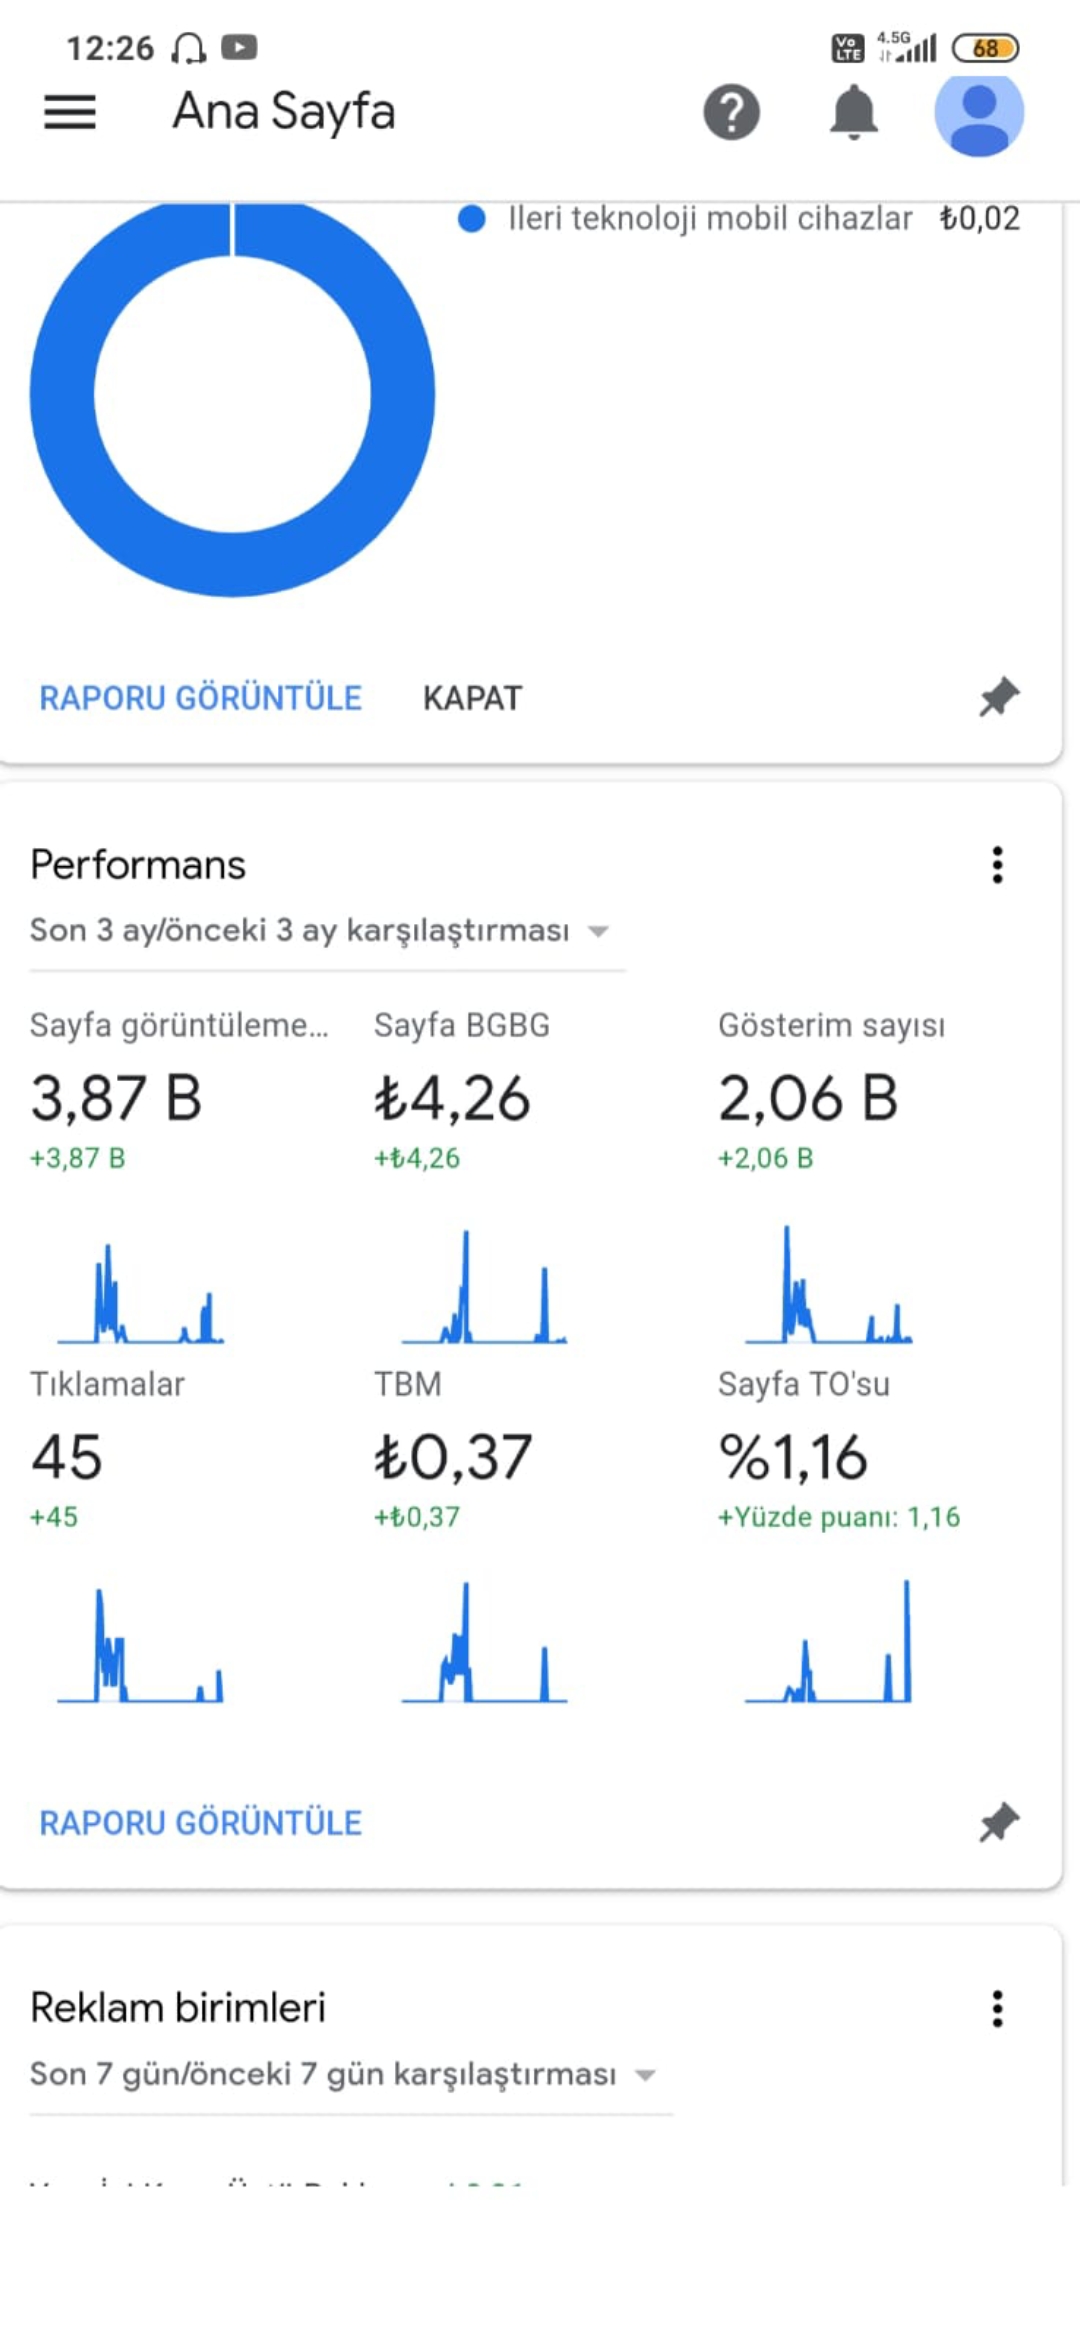The width and height of the screenshot is (1080, 2340).
Task: Pin the donut chart card
Action: coord(998,697)
